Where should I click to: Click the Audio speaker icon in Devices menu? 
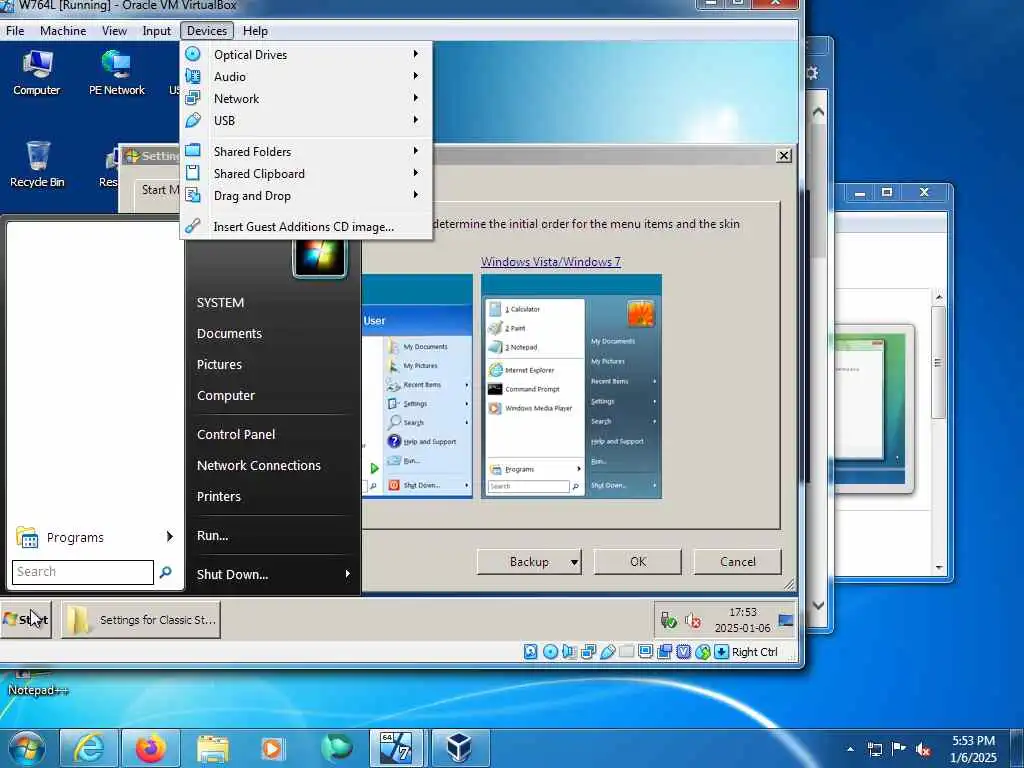193,76
